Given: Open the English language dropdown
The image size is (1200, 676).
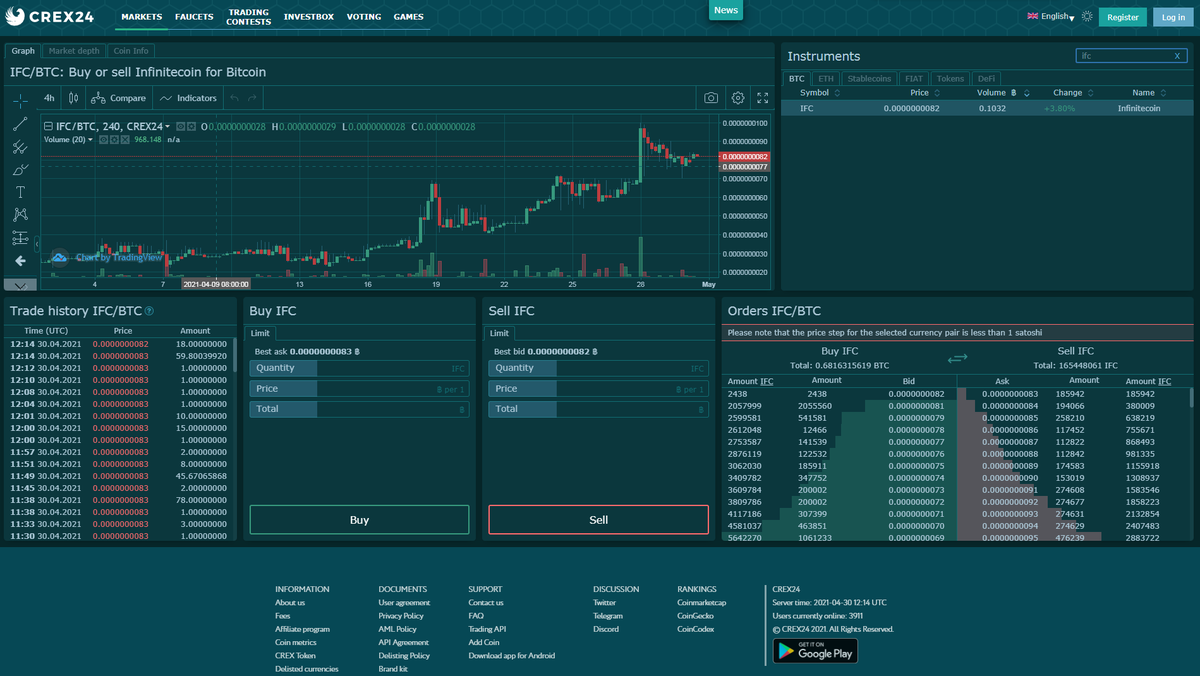Looking at the screenshot, I should (x=1050, y=17).
